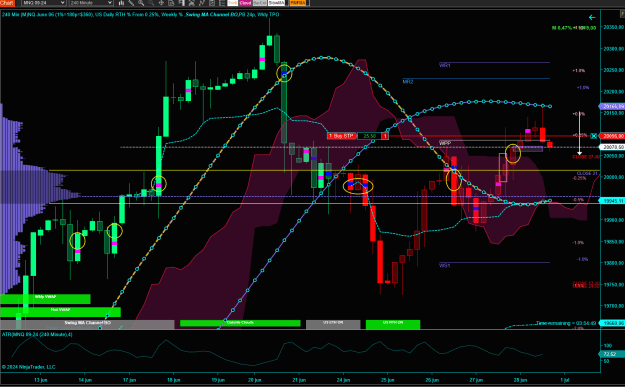Select the zoom in magnifier

click(x=141, y=3)
